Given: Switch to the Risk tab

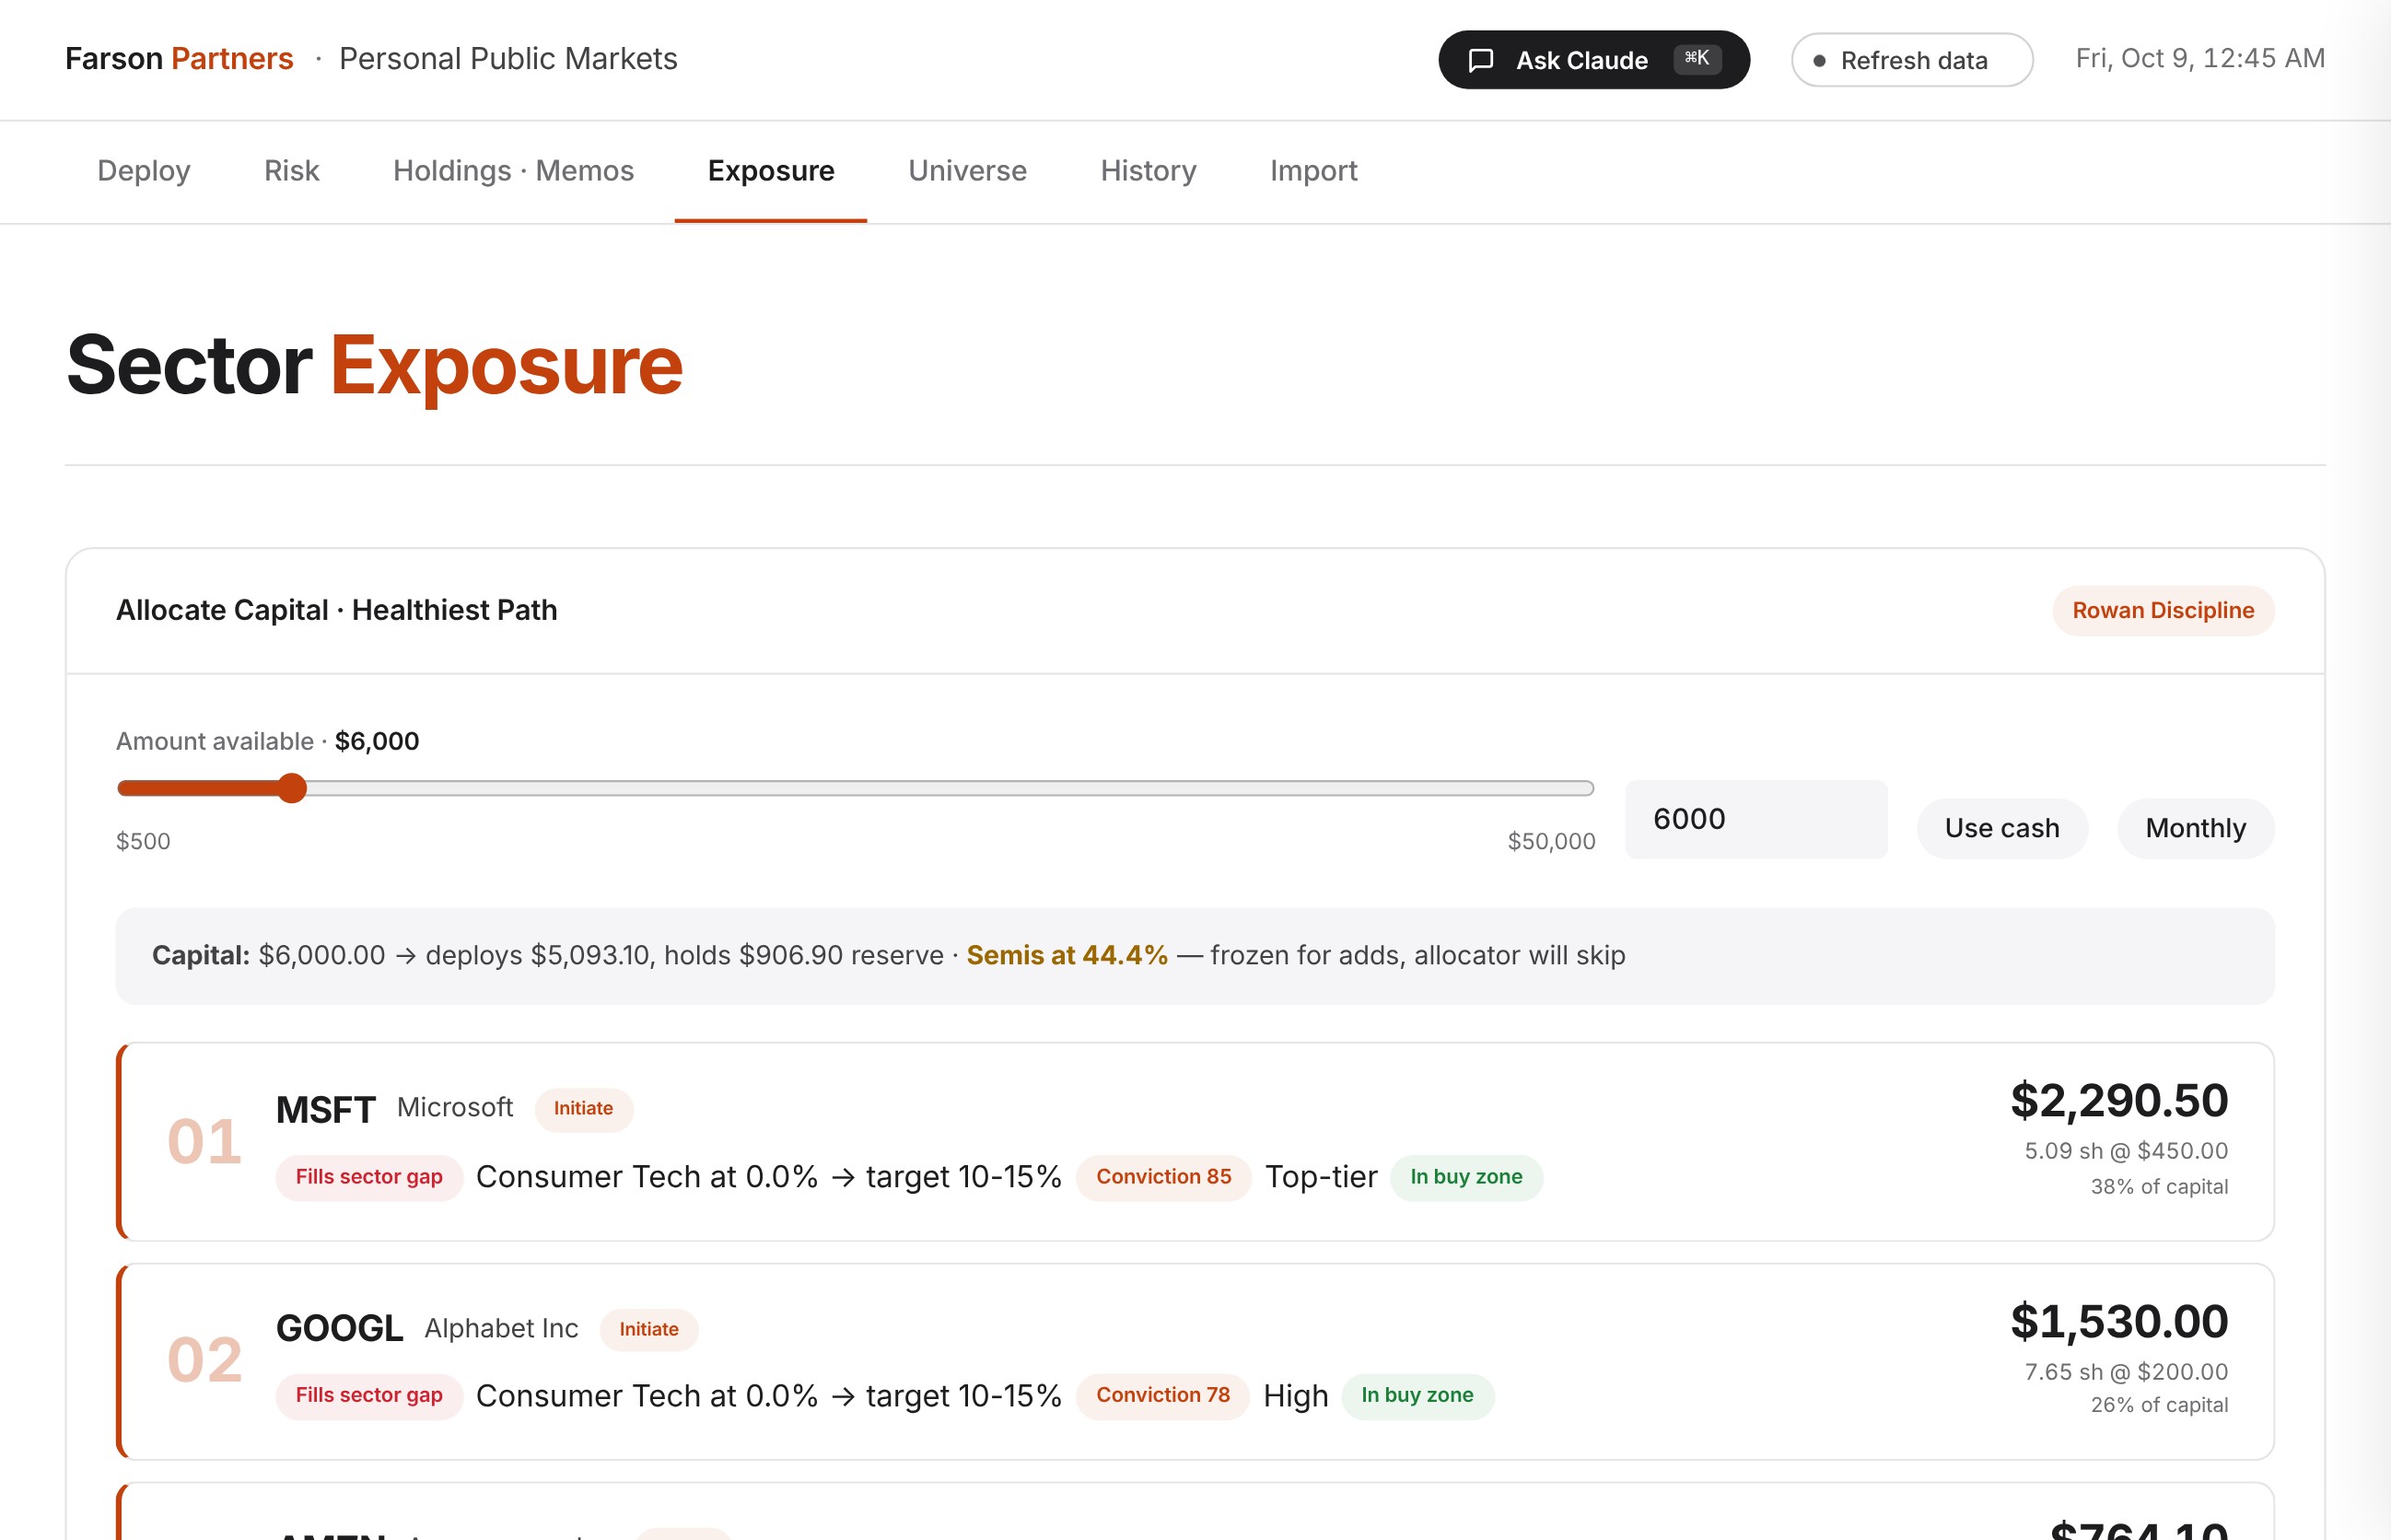Looking at the screenshot, I should [291, 171].
